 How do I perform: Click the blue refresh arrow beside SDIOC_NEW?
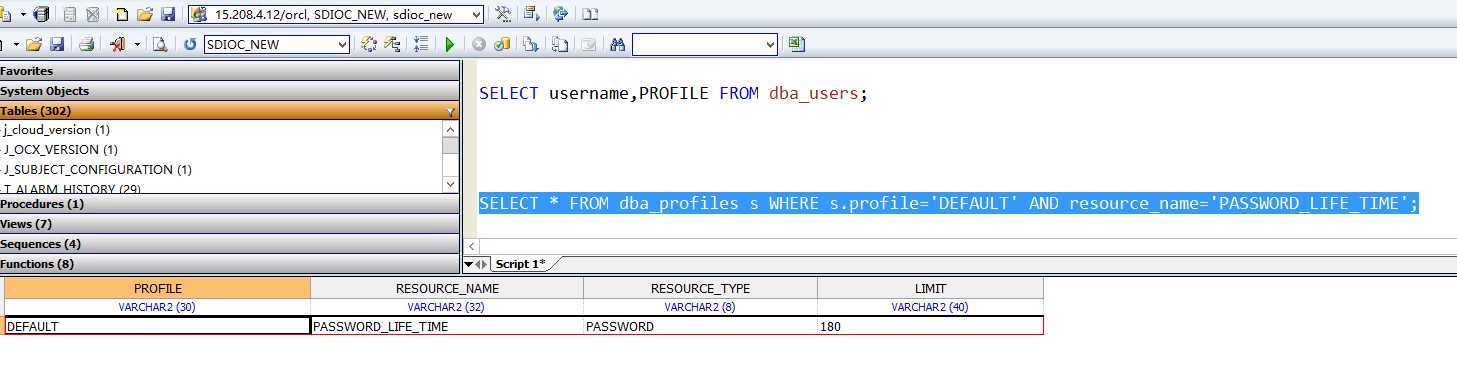click(x=190, y=44)
